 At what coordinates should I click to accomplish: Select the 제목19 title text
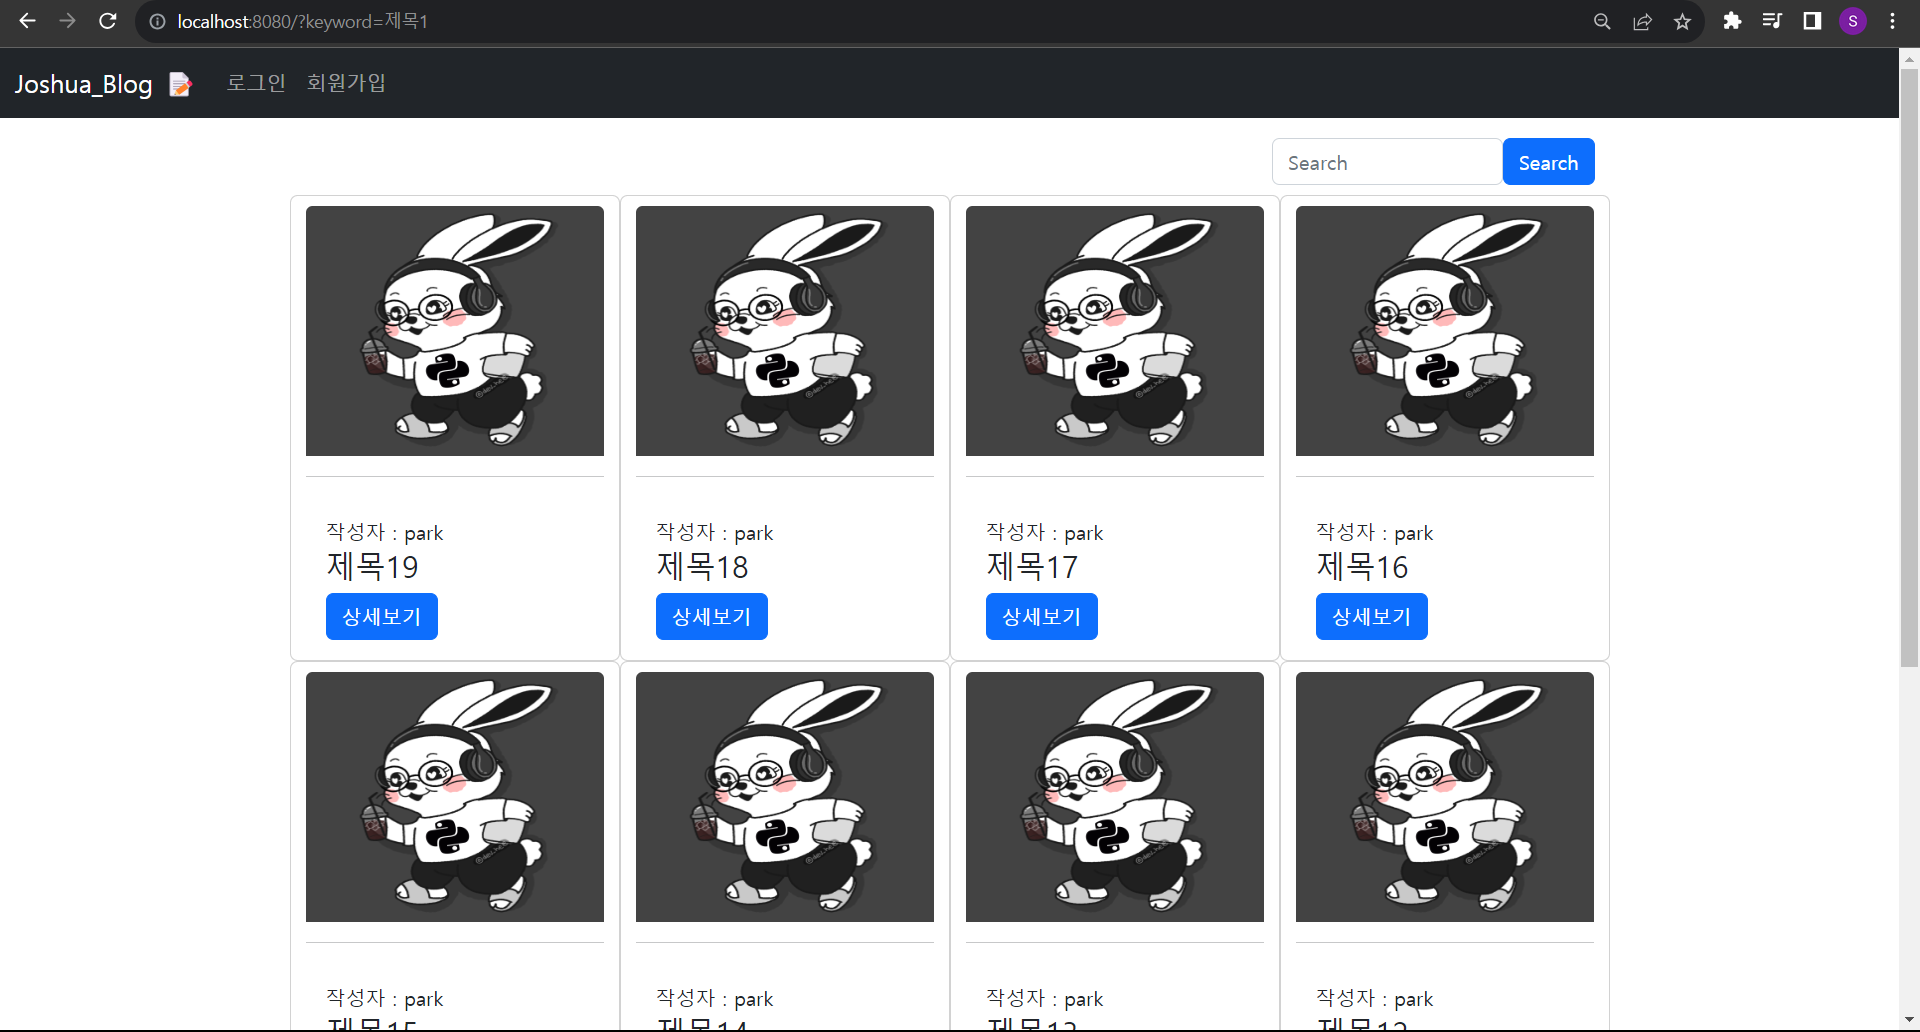pyautogui.click(x=372, y=567)
